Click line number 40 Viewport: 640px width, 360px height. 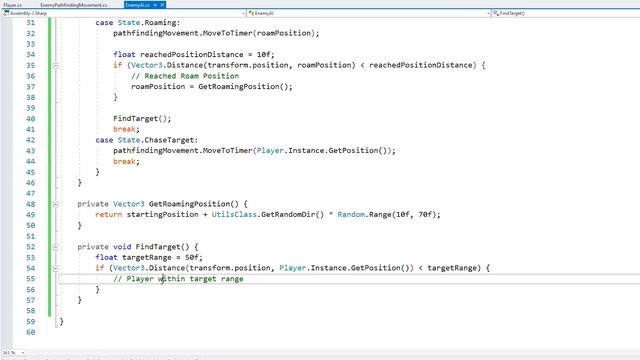coord(31,119)
